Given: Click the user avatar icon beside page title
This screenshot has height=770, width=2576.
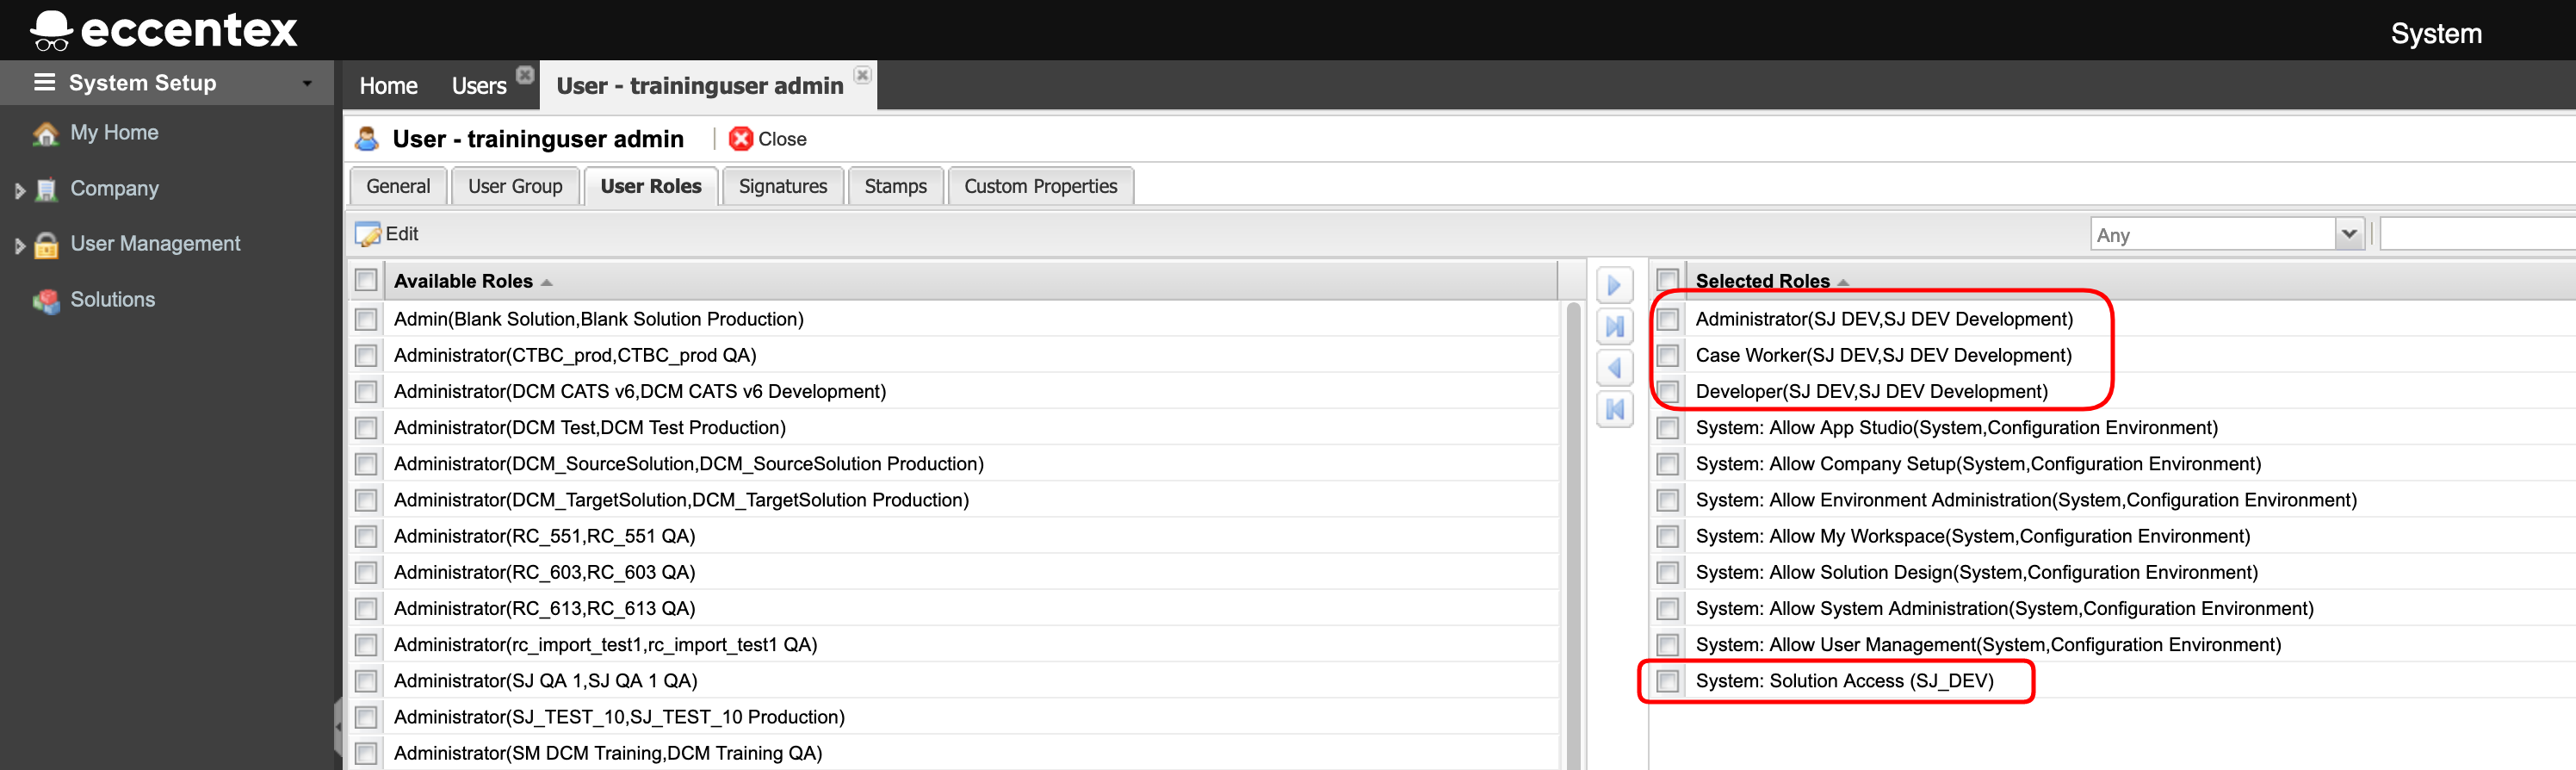Looking at the screenshot, I should [x=367, y=139].
